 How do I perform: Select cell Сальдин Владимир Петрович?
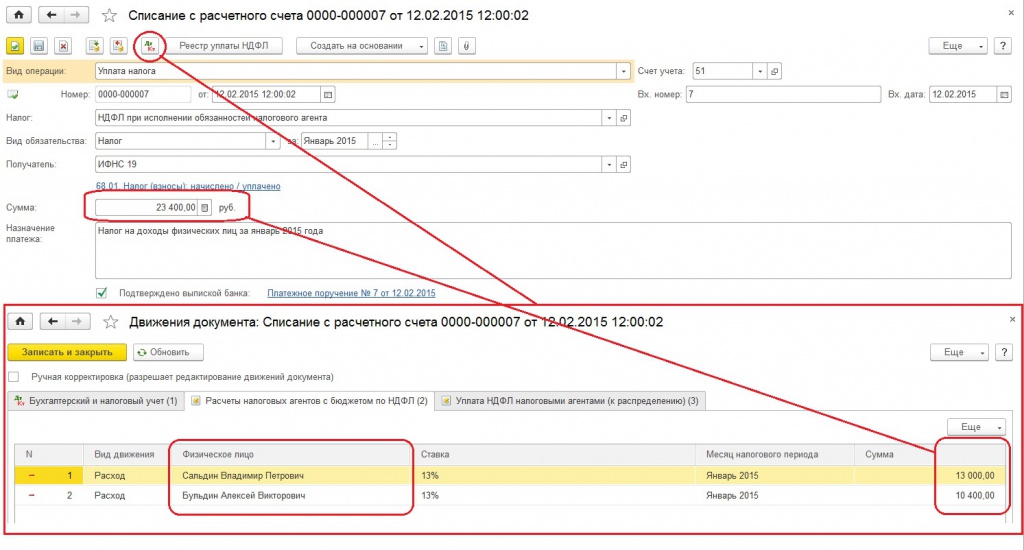point(292,476)
